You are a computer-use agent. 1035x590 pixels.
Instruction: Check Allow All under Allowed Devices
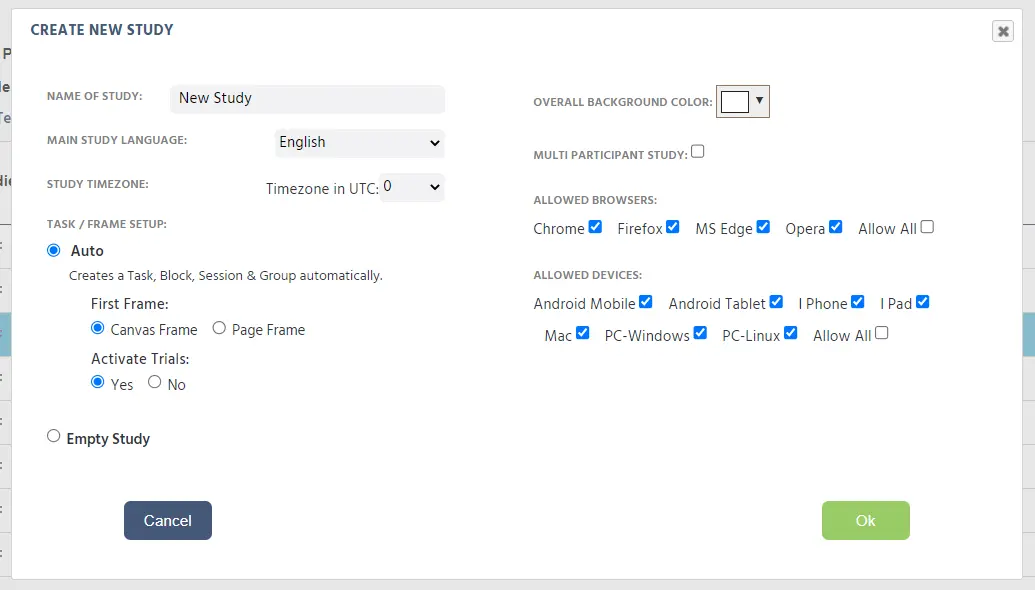point(882,333)
